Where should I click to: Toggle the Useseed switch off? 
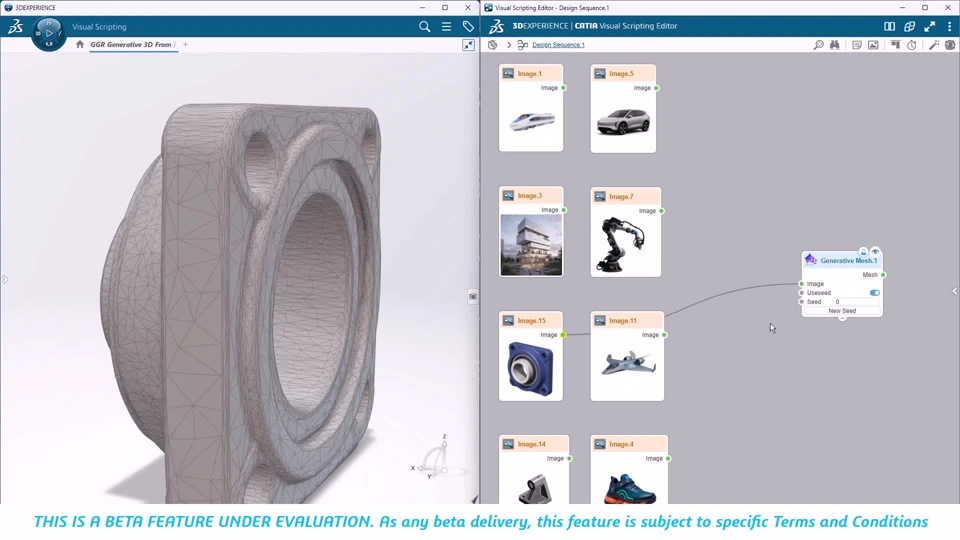875,293
